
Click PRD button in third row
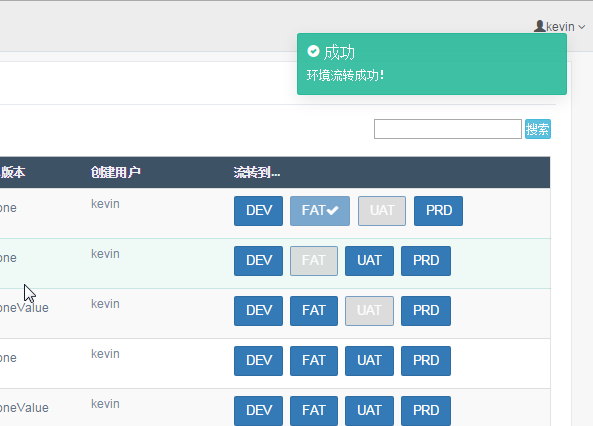426,311
